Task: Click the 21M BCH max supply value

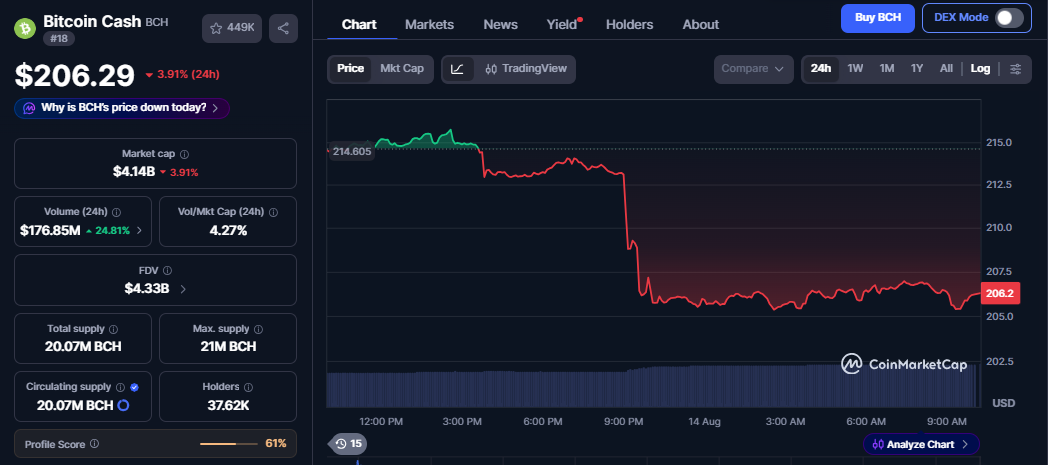Action: 228,347
